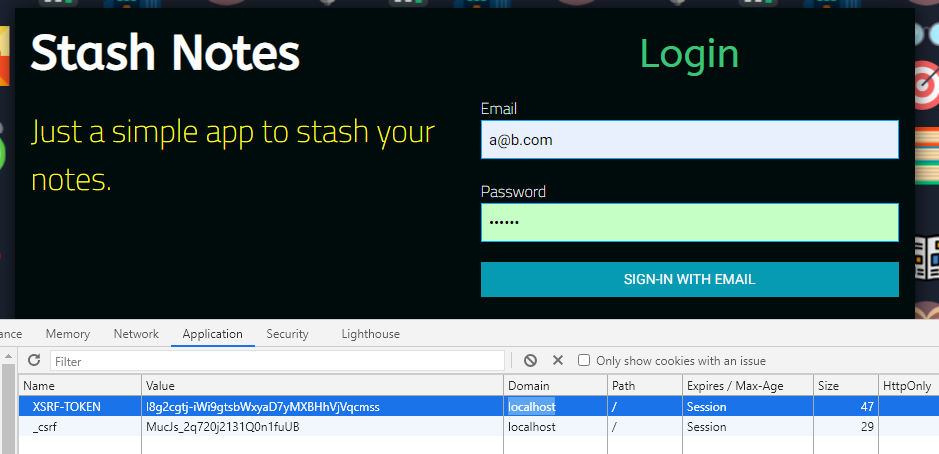The height and width of the screenshot is (454, 939).
Task: Click the SIGN-IN WITH EMAIL button
Action: point(689,279)
